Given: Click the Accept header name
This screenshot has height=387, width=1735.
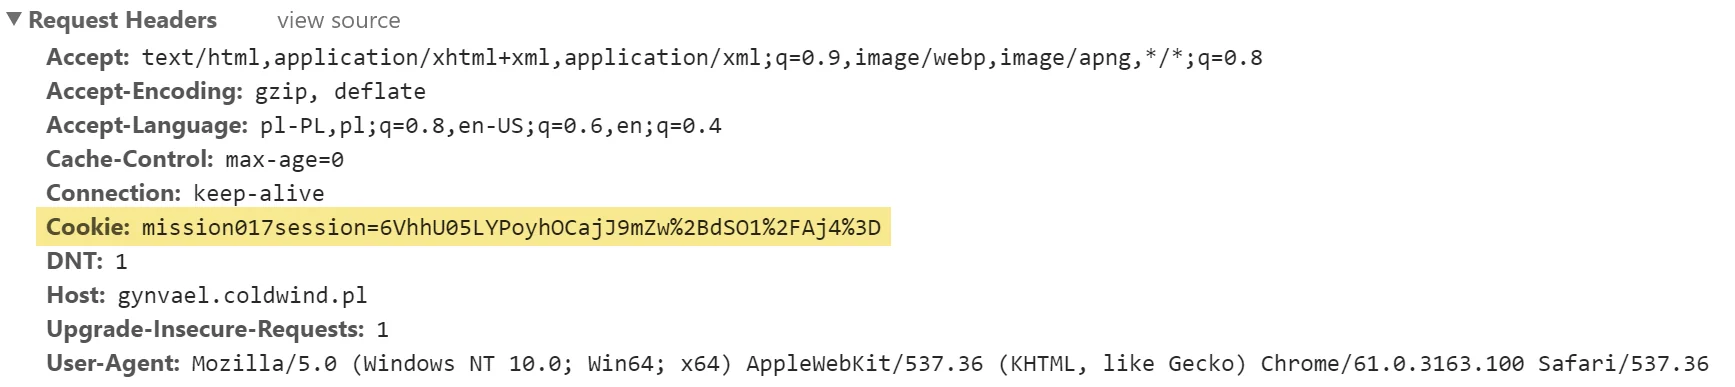Looking at the screenshot, I should click(88, 57).
